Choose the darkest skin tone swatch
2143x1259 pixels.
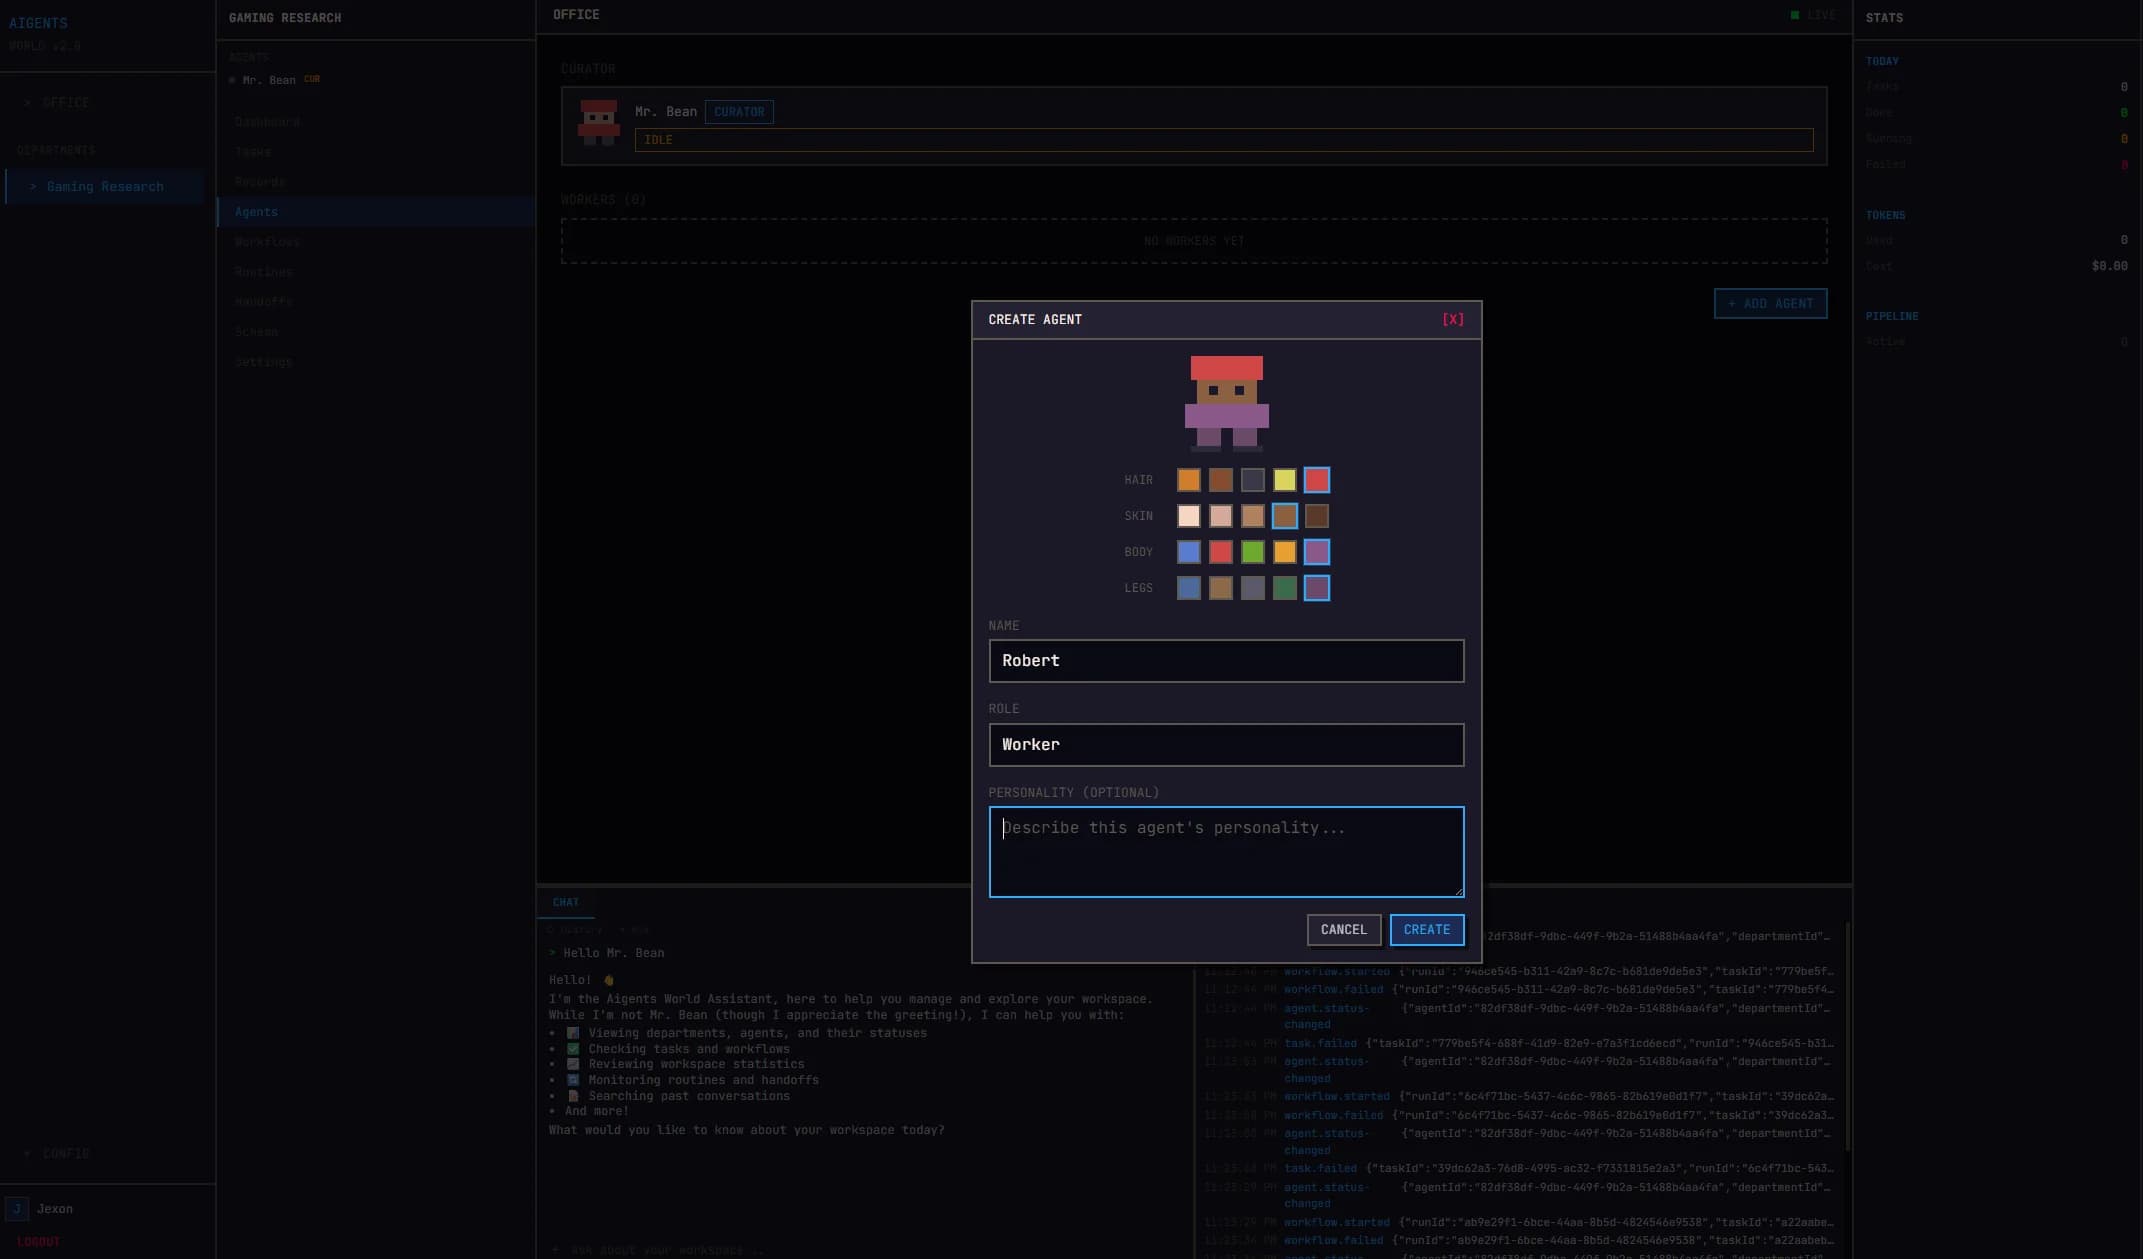pyautogui.click(x=1316, y=516)
